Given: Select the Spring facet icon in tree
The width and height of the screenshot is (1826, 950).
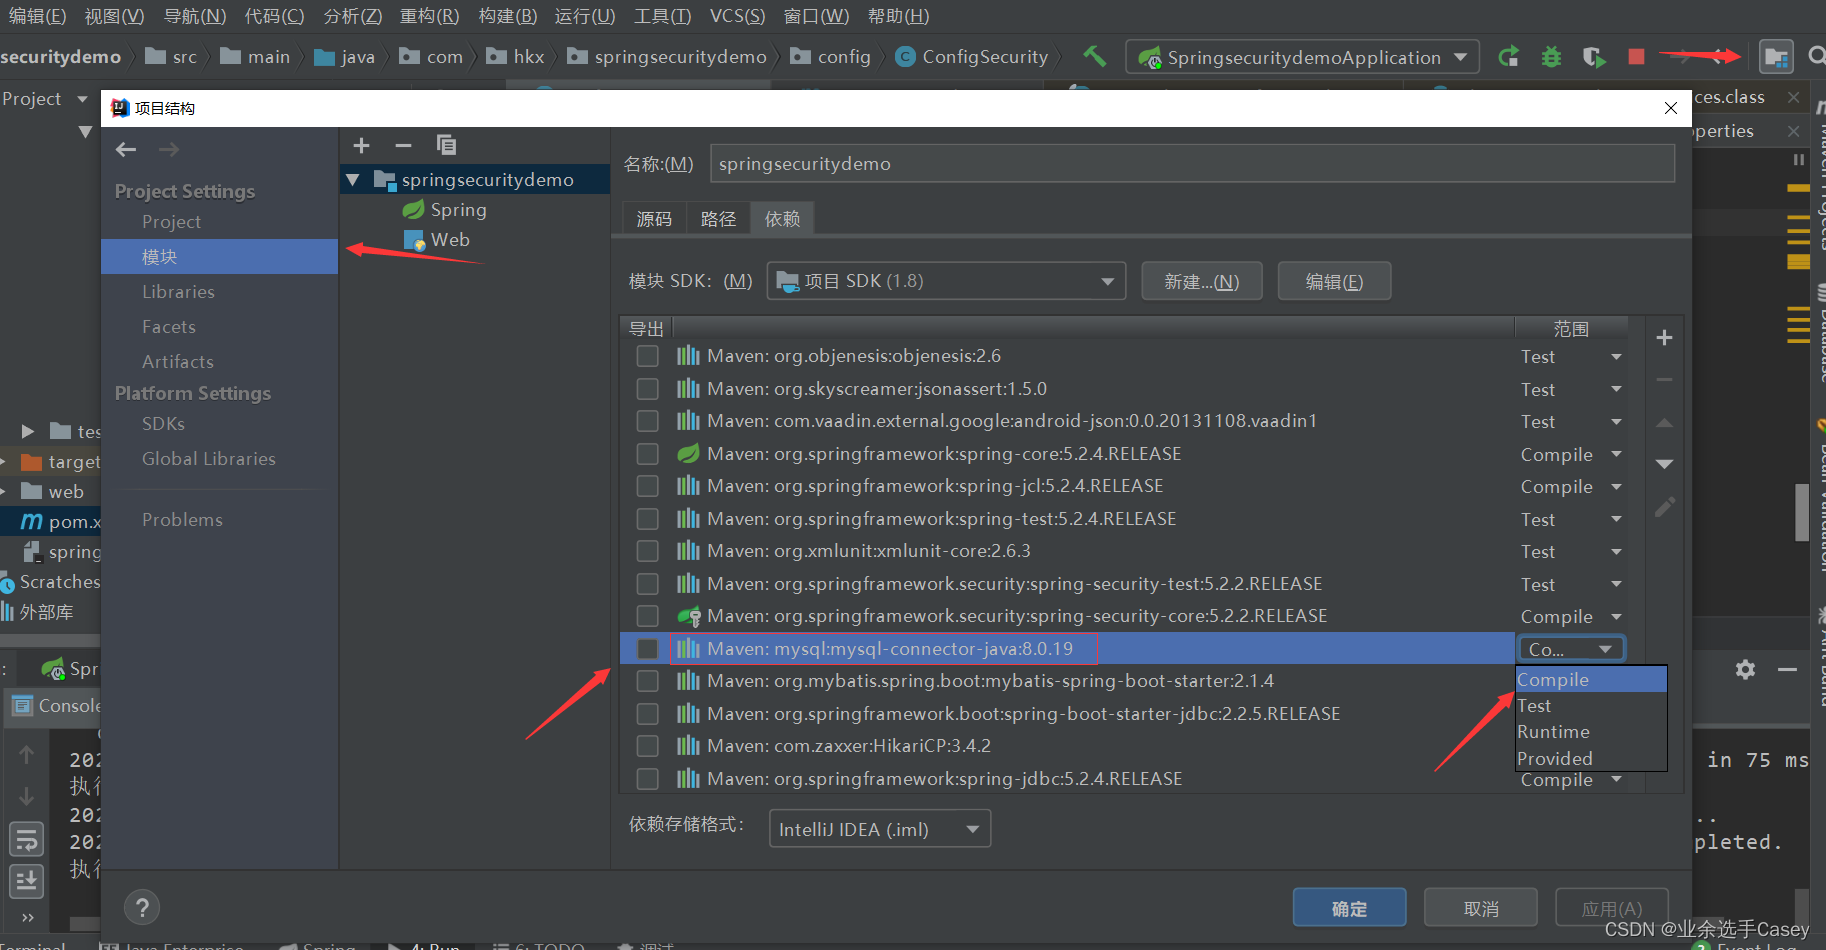Looking at the screenshot, I should click(x=413, y=210).
